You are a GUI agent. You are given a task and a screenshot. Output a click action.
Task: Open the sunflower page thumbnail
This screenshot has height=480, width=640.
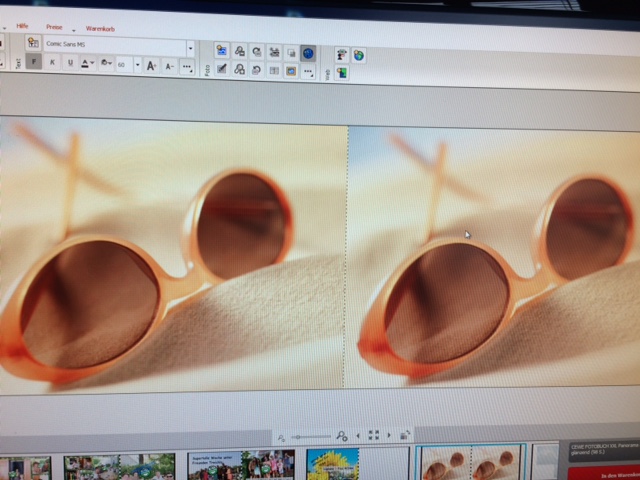[x=358, y=463]
